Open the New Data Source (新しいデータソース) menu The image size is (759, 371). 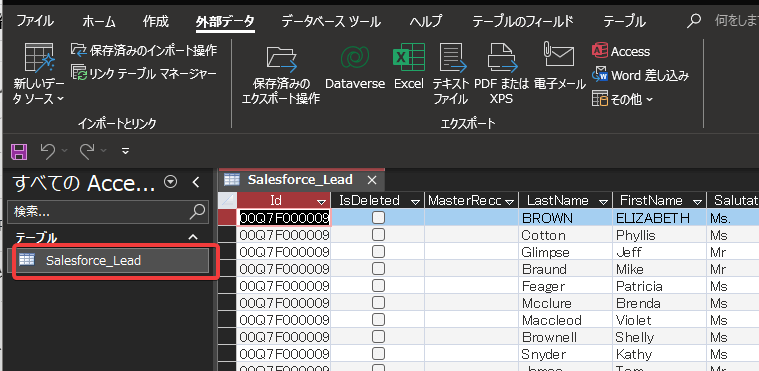[x=38, y=74]
